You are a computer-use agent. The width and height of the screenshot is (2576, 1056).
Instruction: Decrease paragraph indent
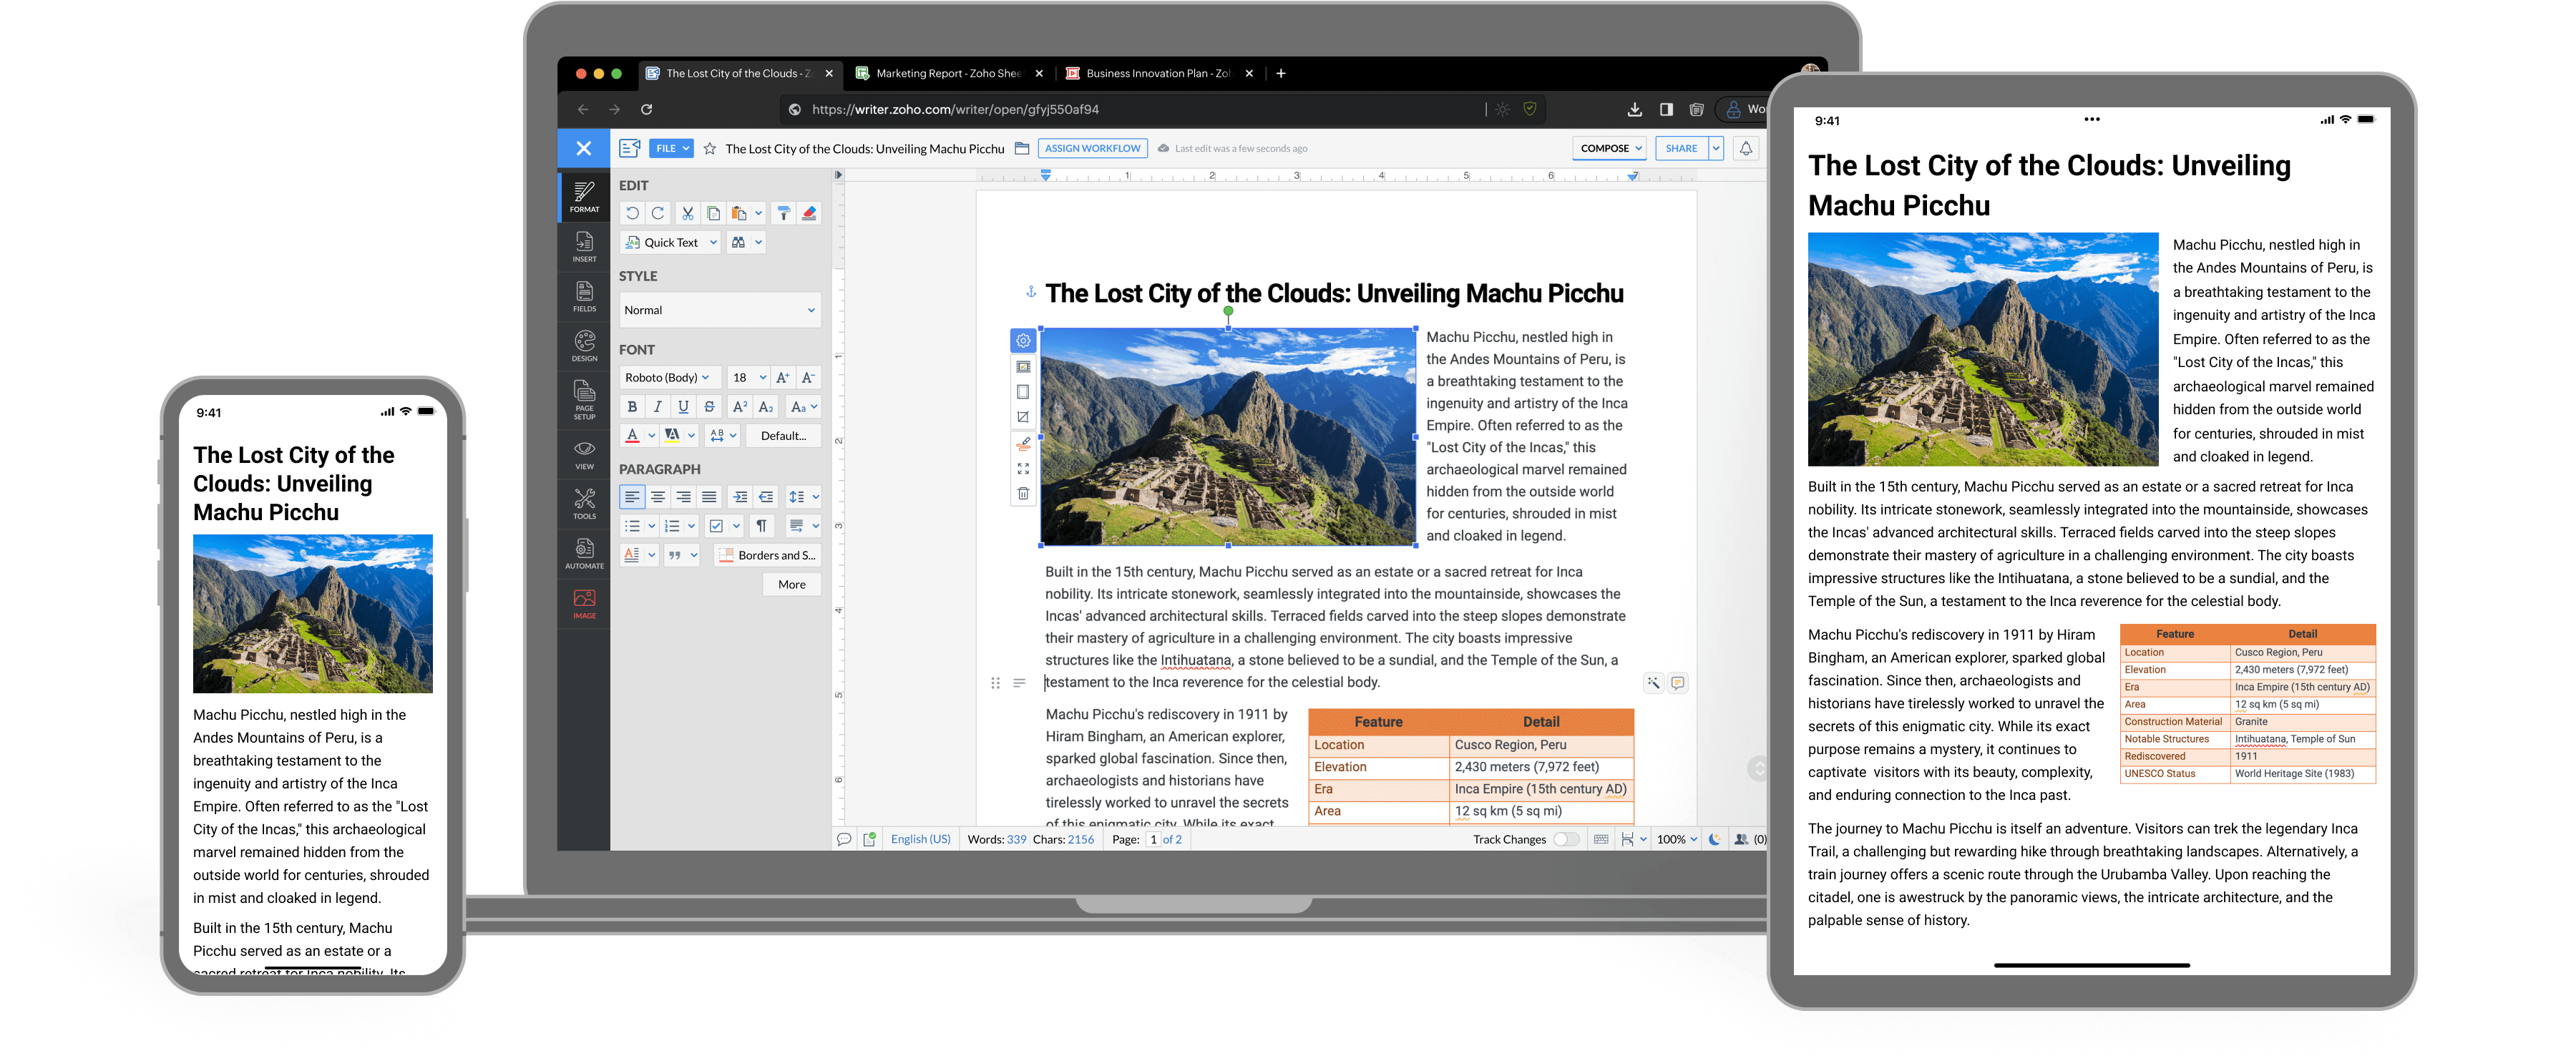point(766,496)
